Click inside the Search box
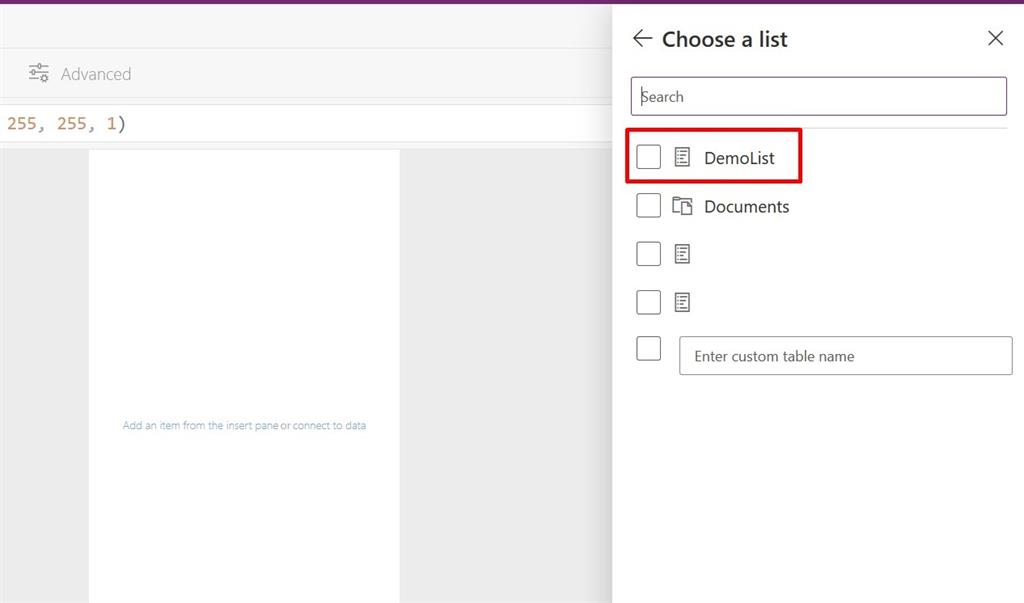Screen dimensions: 1024x603 coord(819,96)
